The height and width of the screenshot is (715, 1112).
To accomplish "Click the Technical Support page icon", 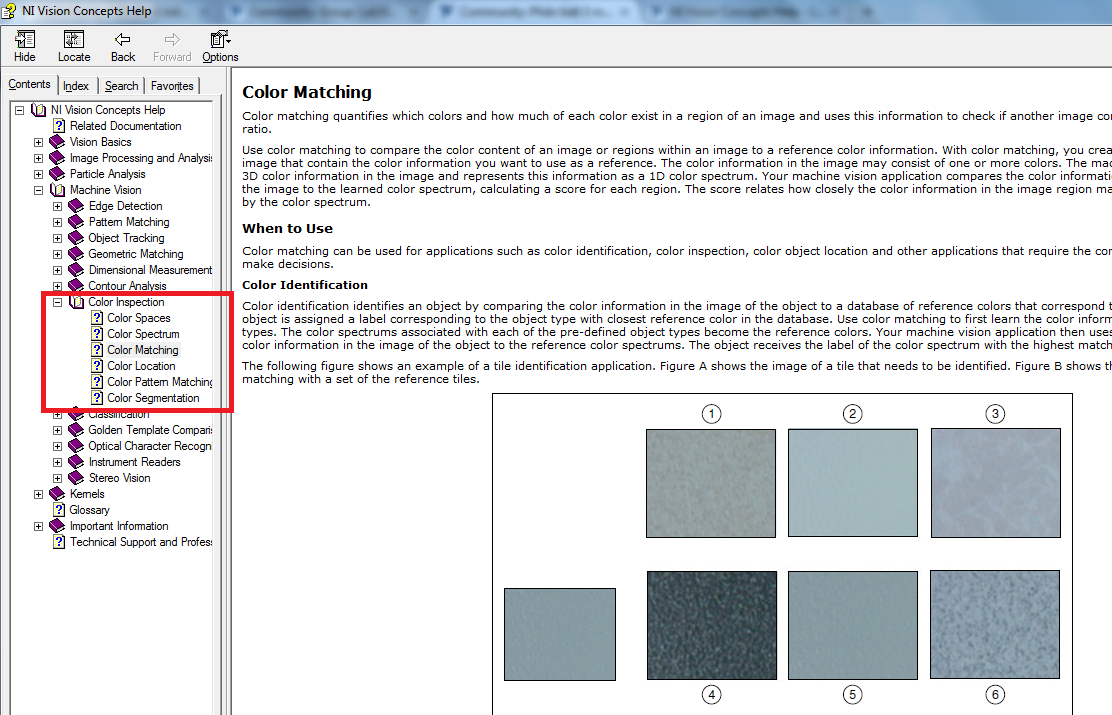I will pos(59,542).
